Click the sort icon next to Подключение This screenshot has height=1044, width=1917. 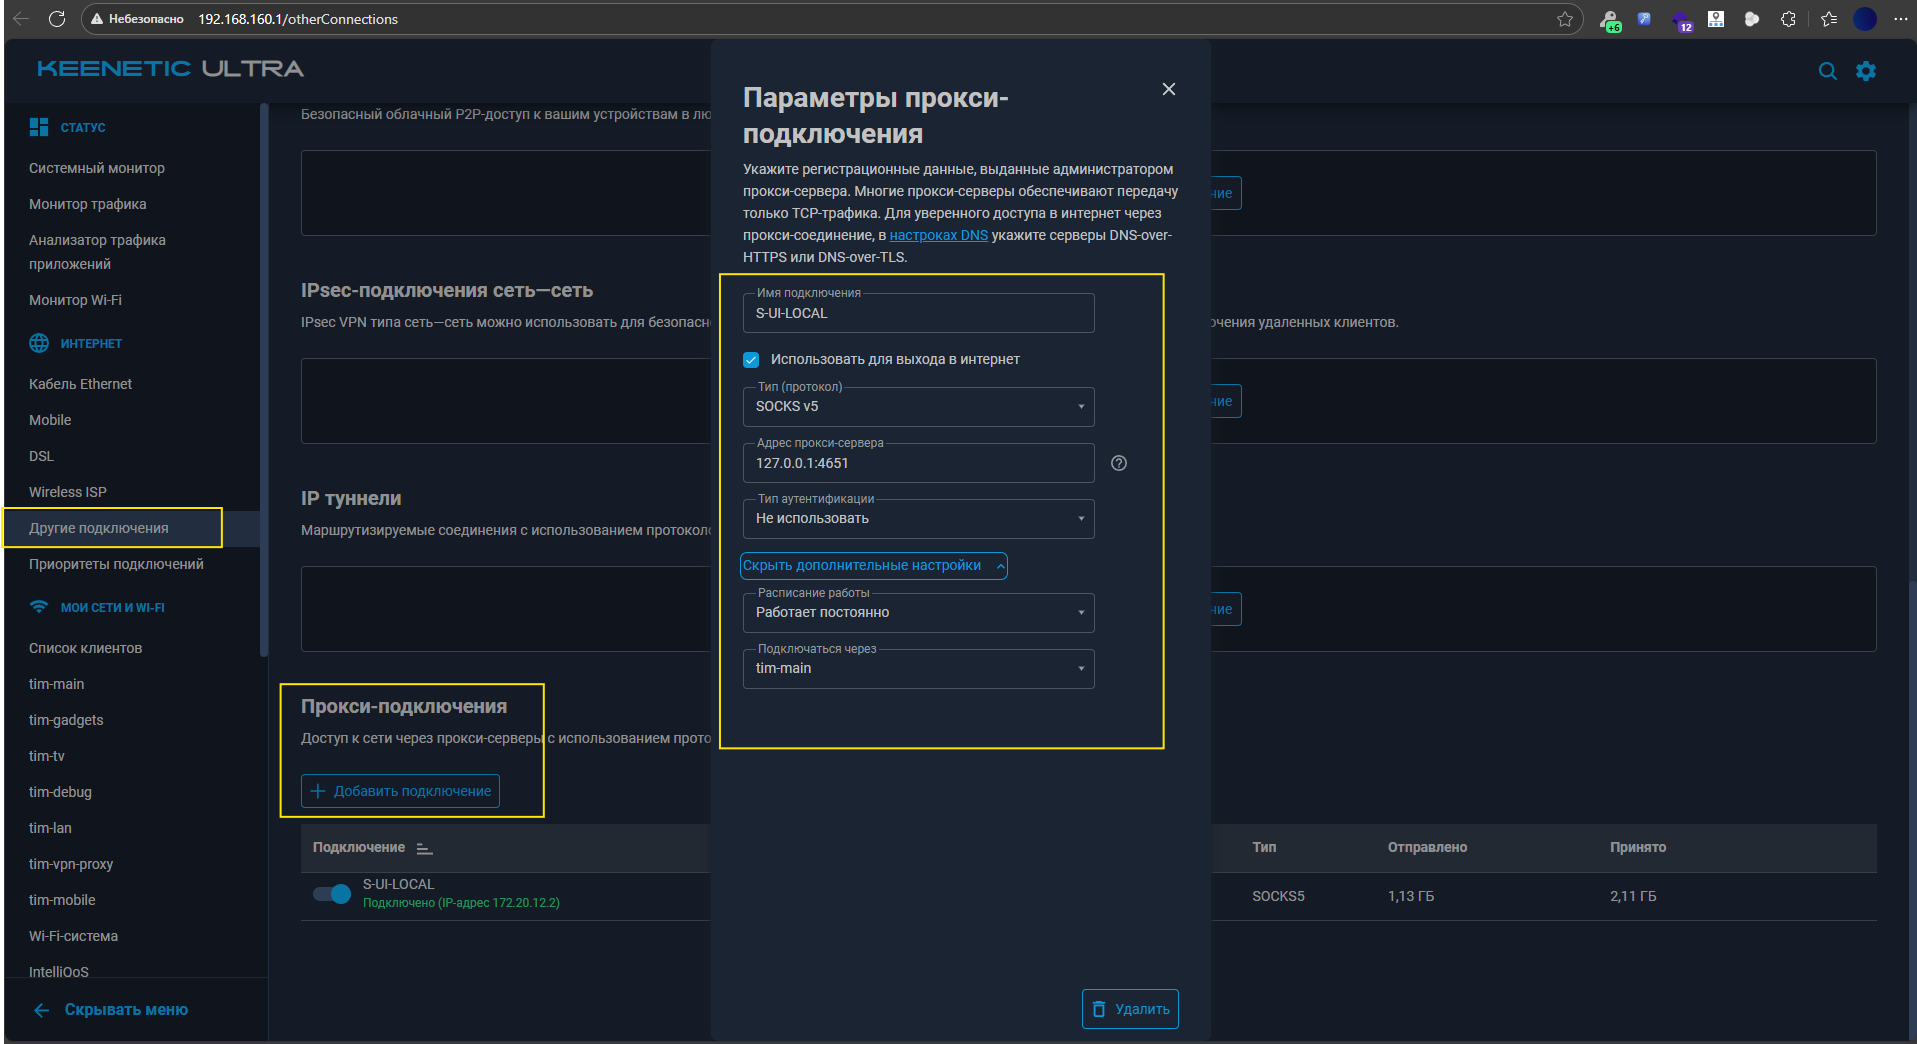coord(424,848)
